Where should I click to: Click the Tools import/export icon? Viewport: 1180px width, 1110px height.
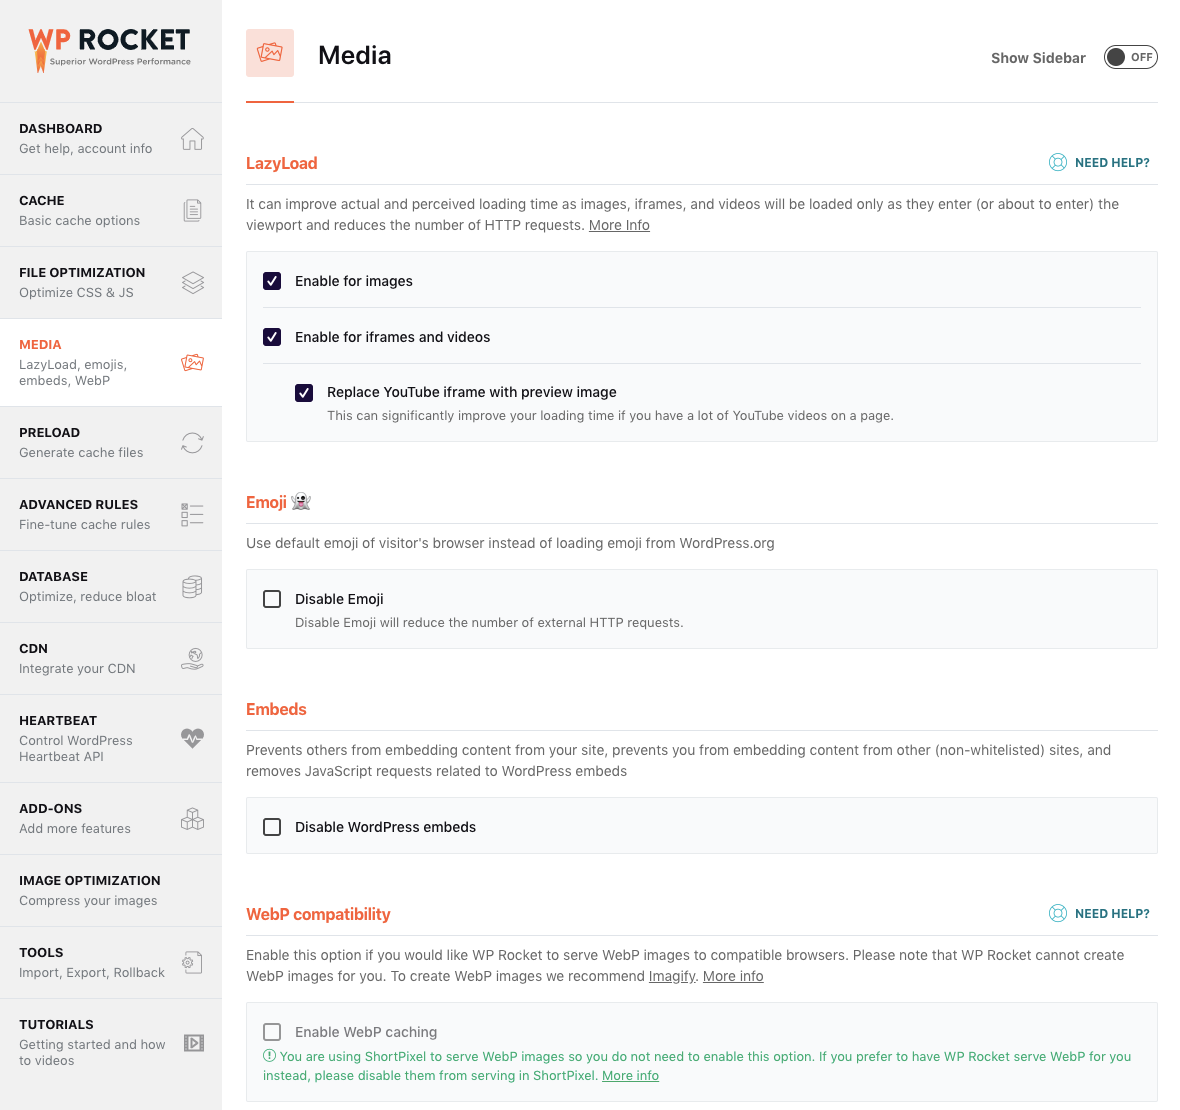(x=192, y=962)
